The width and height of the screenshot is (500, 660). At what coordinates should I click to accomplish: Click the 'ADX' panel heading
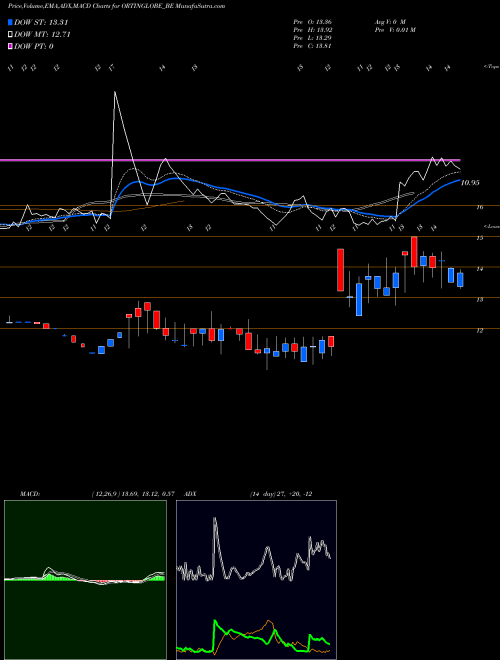(190, 494)
